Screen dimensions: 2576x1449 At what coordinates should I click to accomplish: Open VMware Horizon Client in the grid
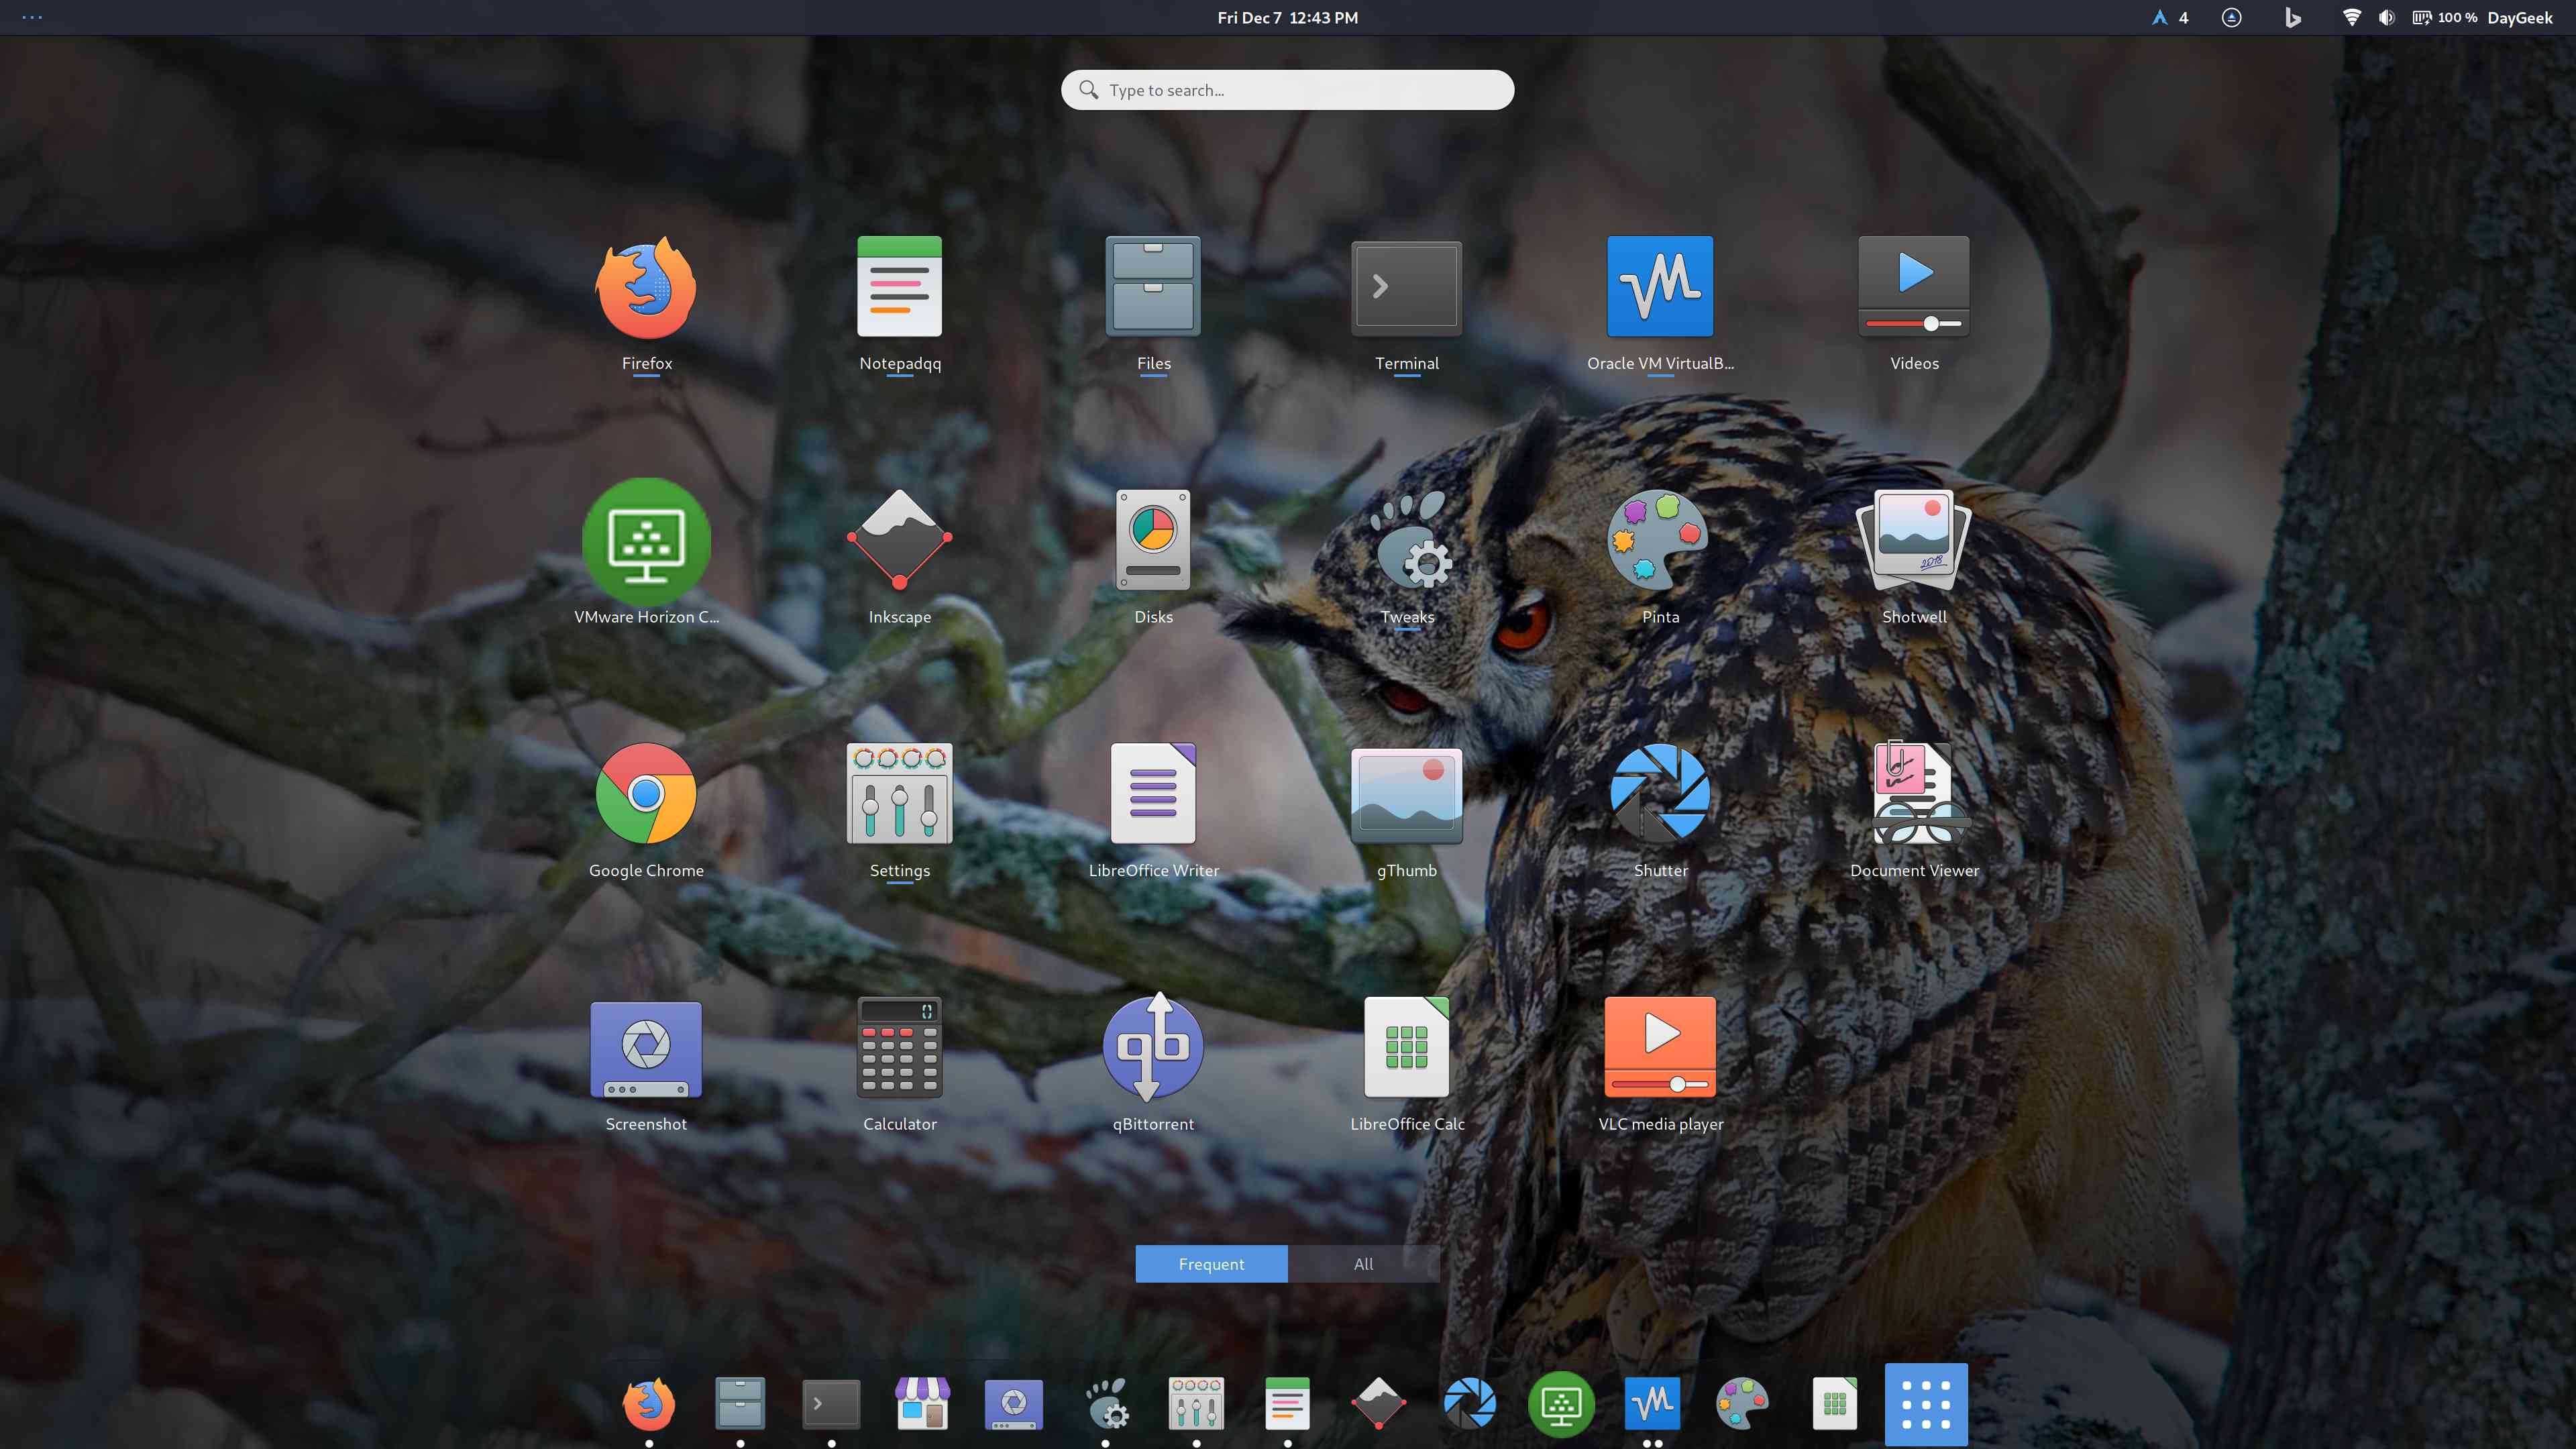(x=646, y=552)
